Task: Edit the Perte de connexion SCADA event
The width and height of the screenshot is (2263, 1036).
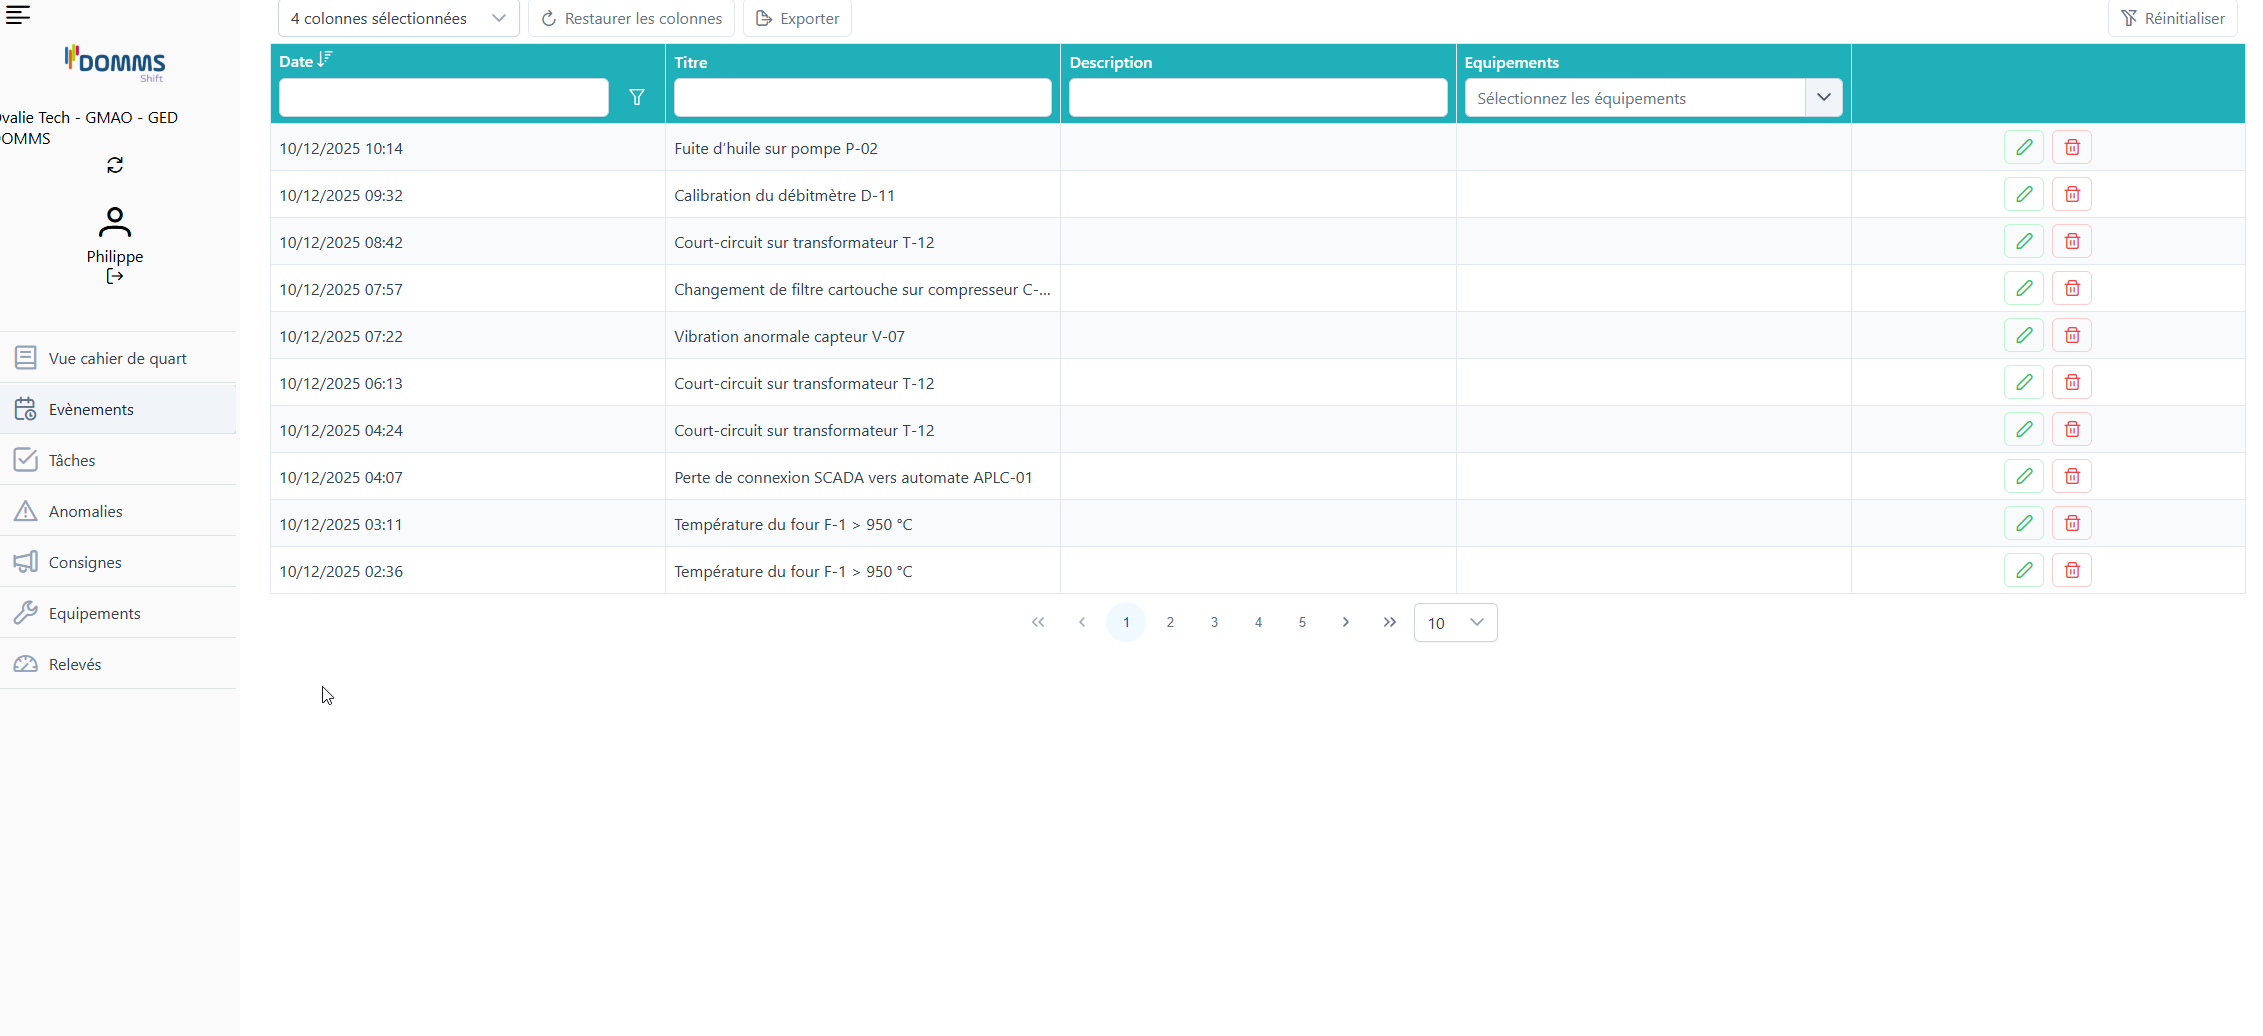Action: pos(2023,477)
